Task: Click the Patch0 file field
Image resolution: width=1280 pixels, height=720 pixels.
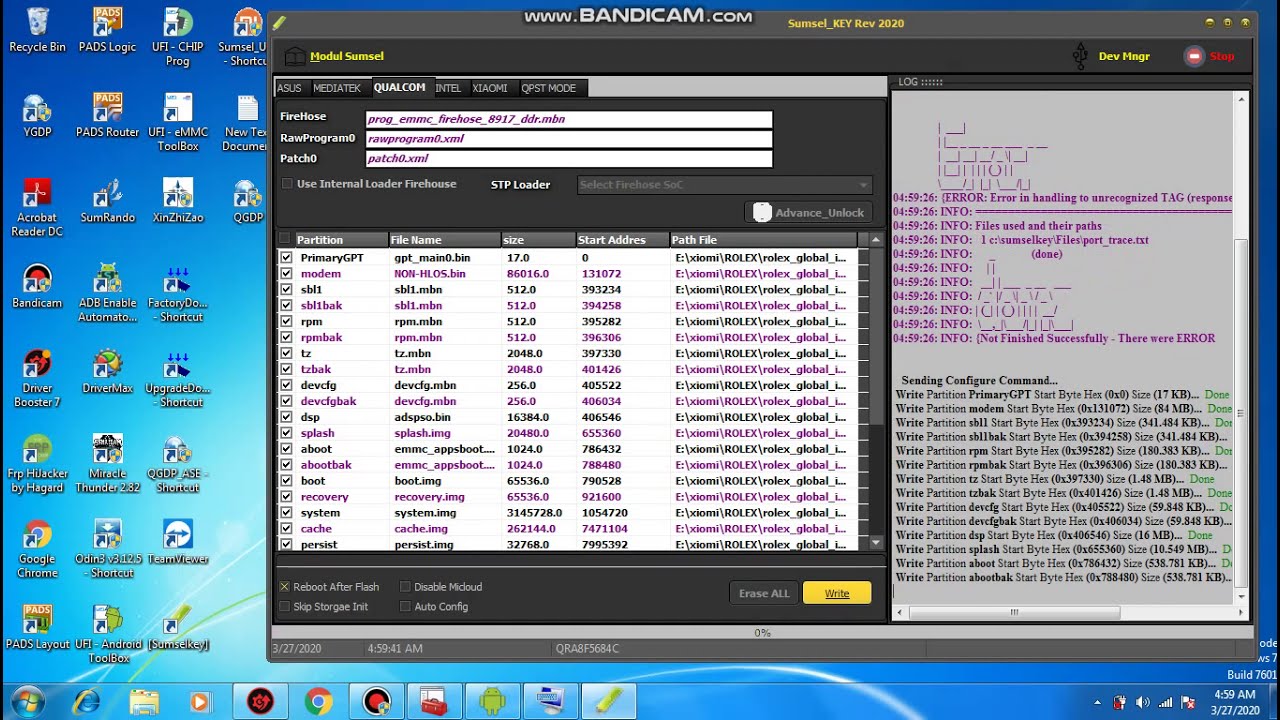Action: [569, 159]
